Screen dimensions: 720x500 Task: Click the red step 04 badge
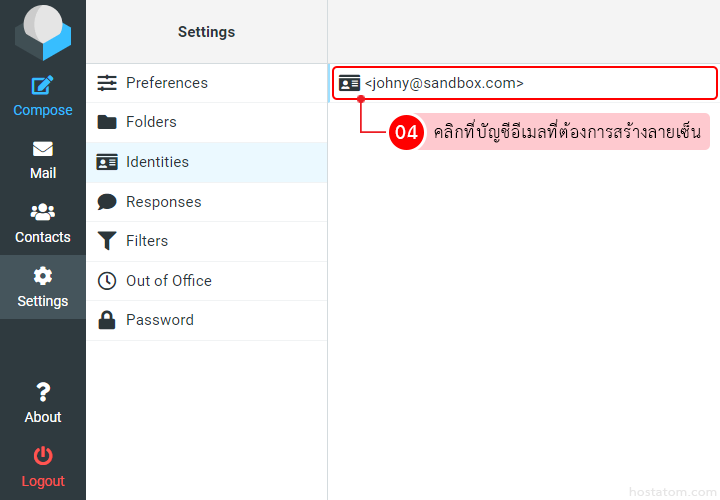(405, 132)
